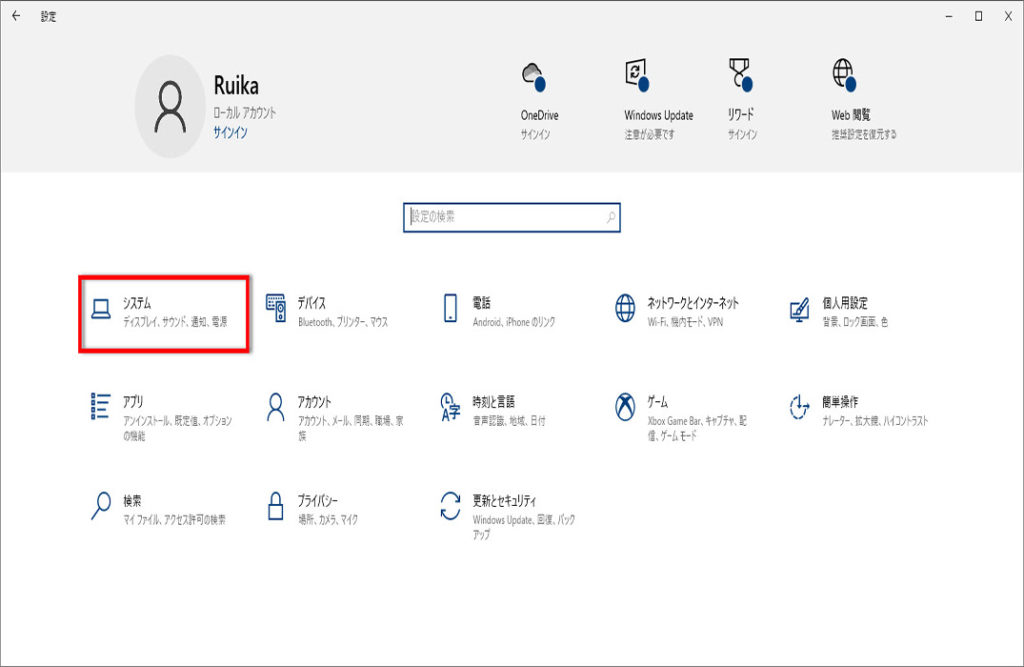
Task: Open ネットワークとインターネット globe icon
Action: pos(626,309)
